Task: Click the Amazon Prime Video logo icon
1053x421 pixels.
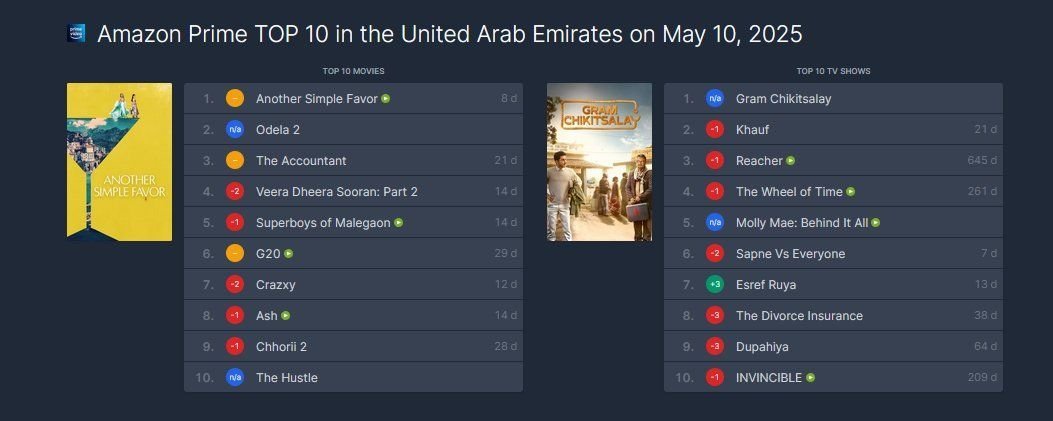Action: click(76, 34)
